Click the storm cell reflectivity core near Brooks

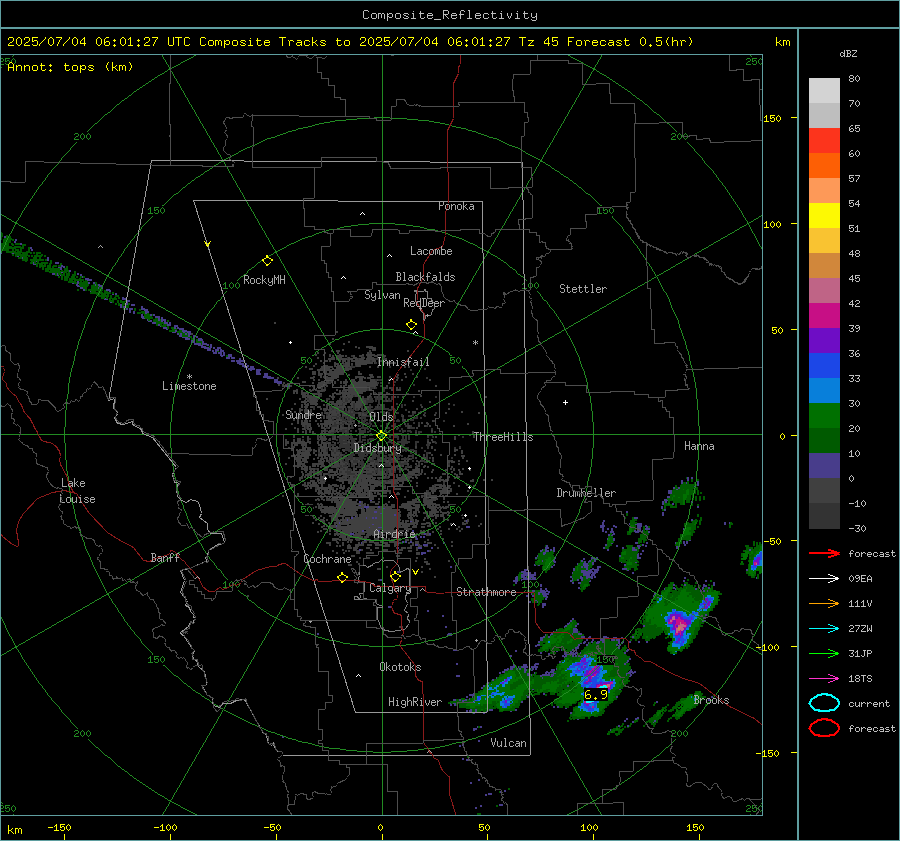tap(680, 624)
